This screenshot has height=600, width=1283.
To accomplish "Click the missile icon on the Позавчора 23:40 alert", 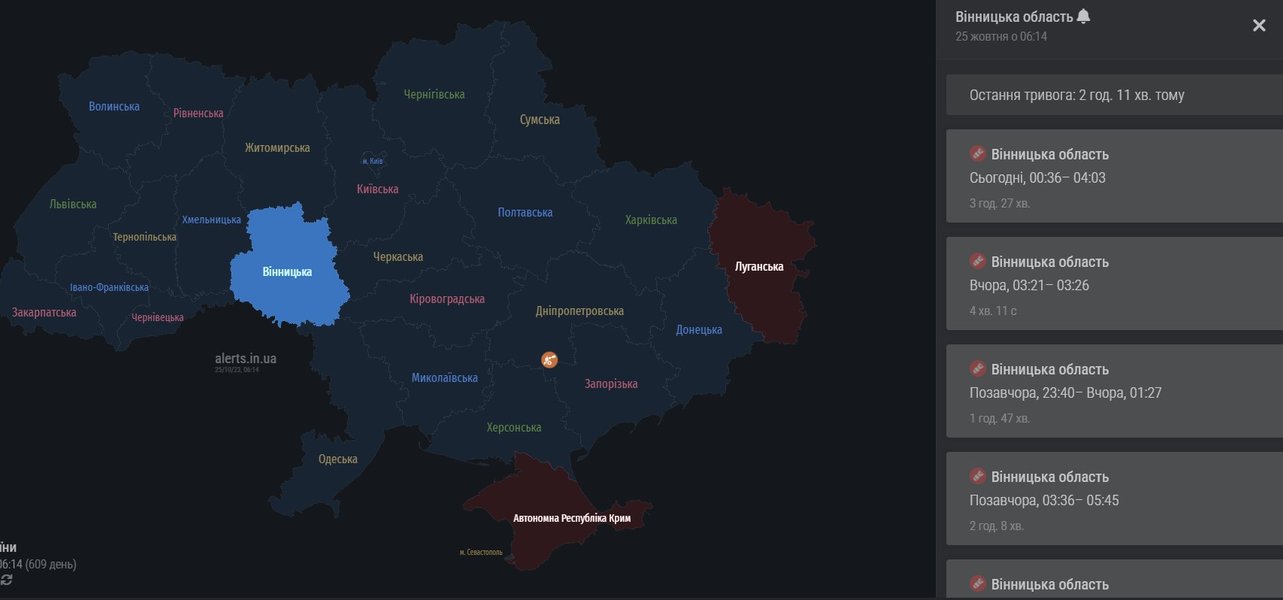I will pos(977,367).
